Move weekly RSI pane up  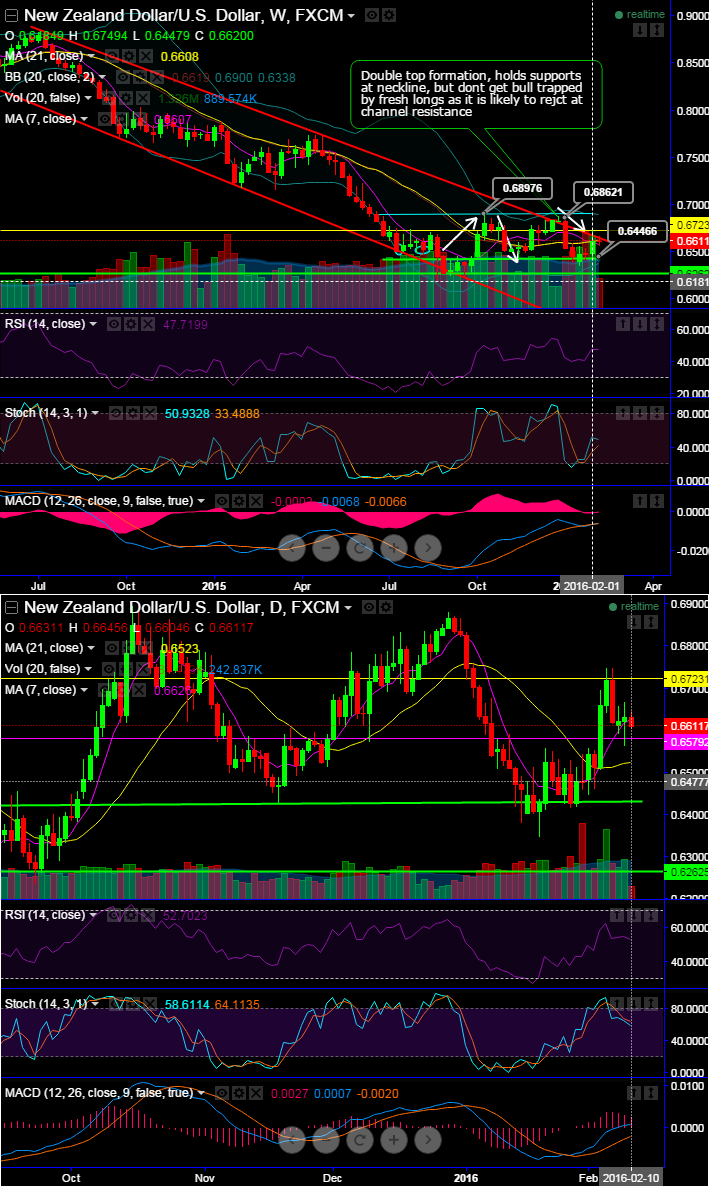[x=622, y=324]
